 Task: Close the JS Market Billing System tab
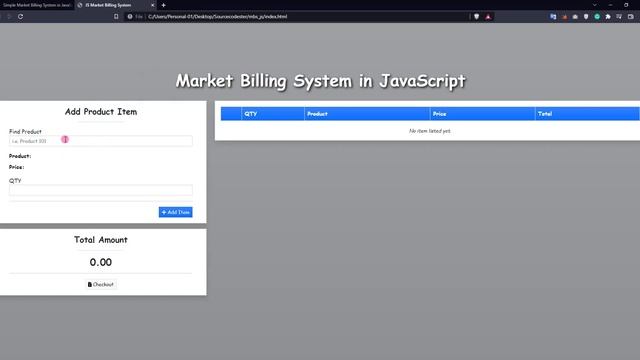(153, 5)
